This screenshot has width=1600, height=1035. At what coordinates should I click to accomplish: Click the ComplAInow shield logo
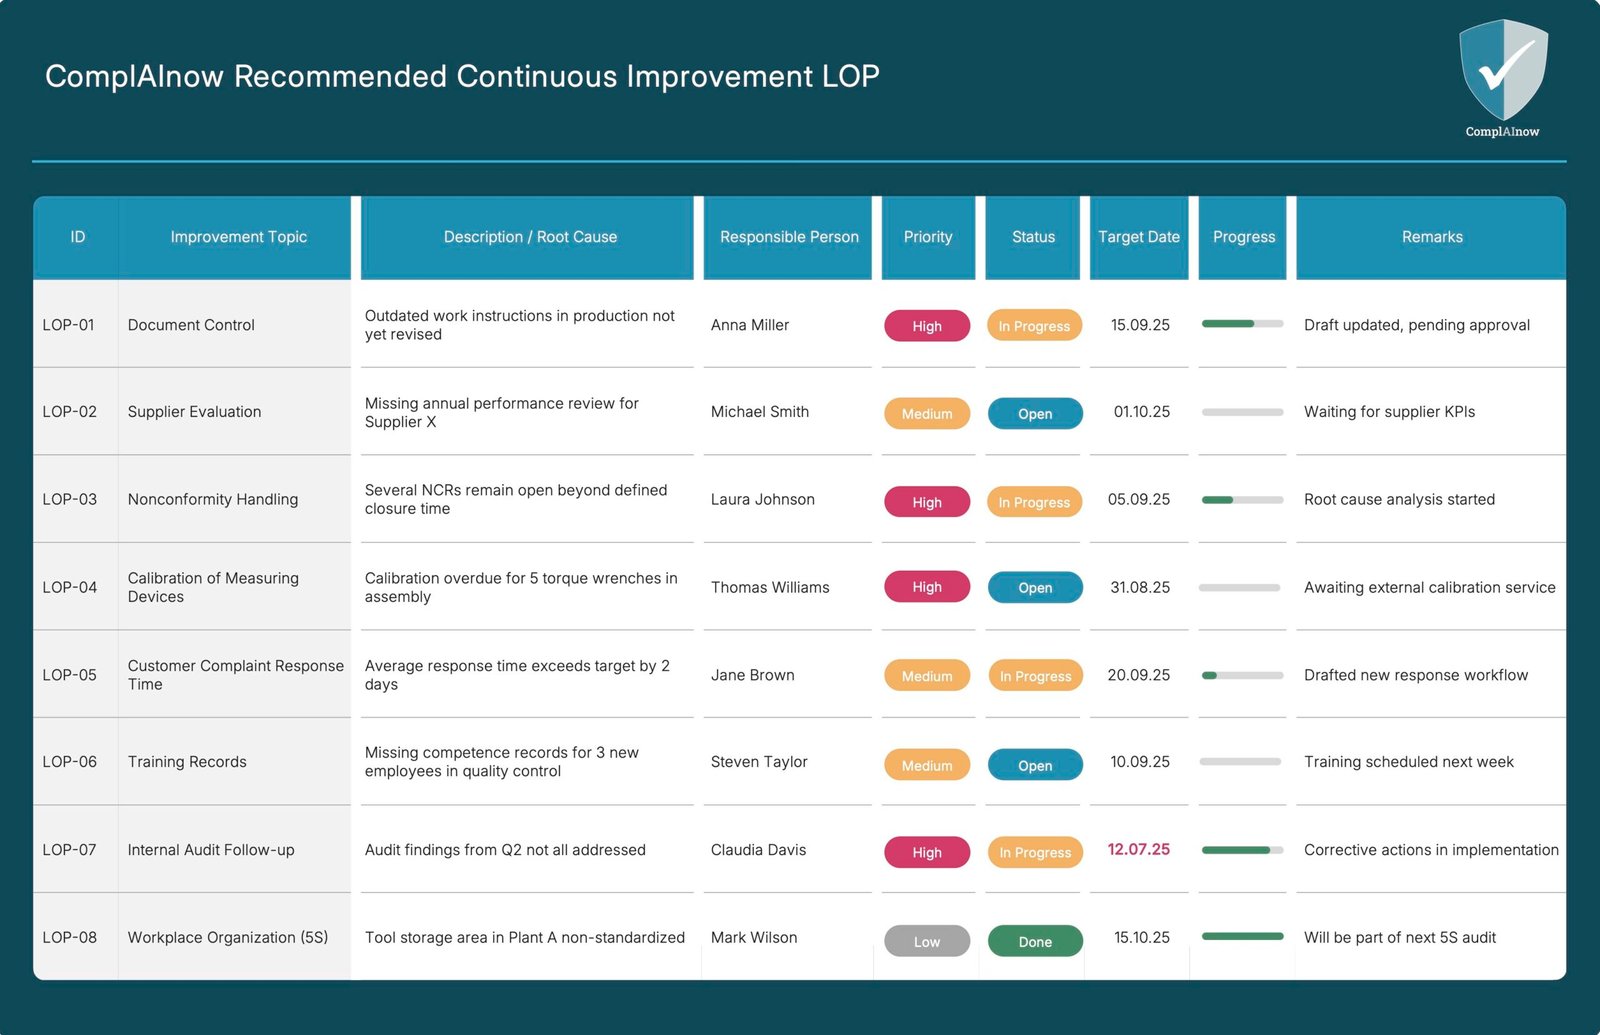pos(1502,70)
